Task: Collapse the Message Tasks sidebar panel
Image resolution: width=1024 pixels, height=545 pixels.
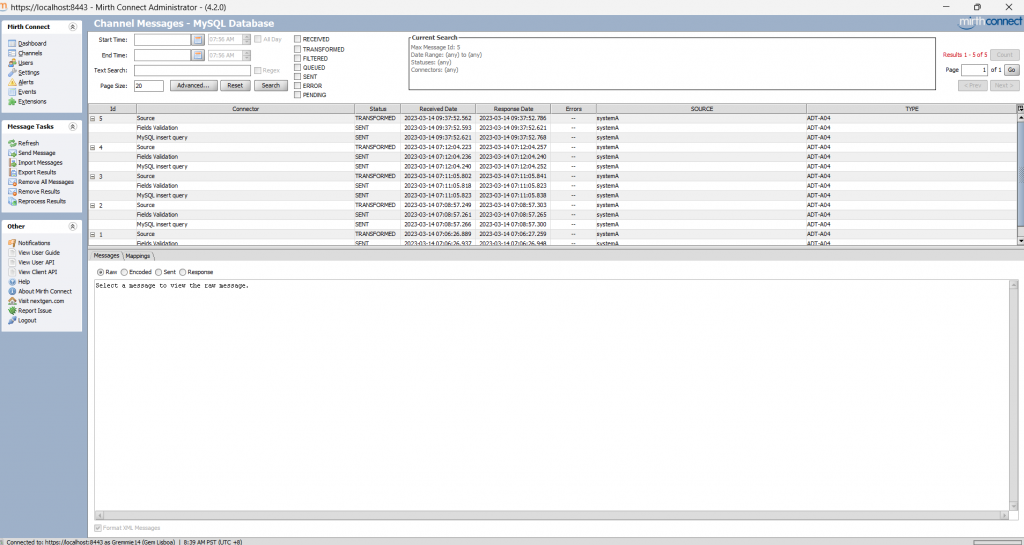Action: [x=72, y=127]
